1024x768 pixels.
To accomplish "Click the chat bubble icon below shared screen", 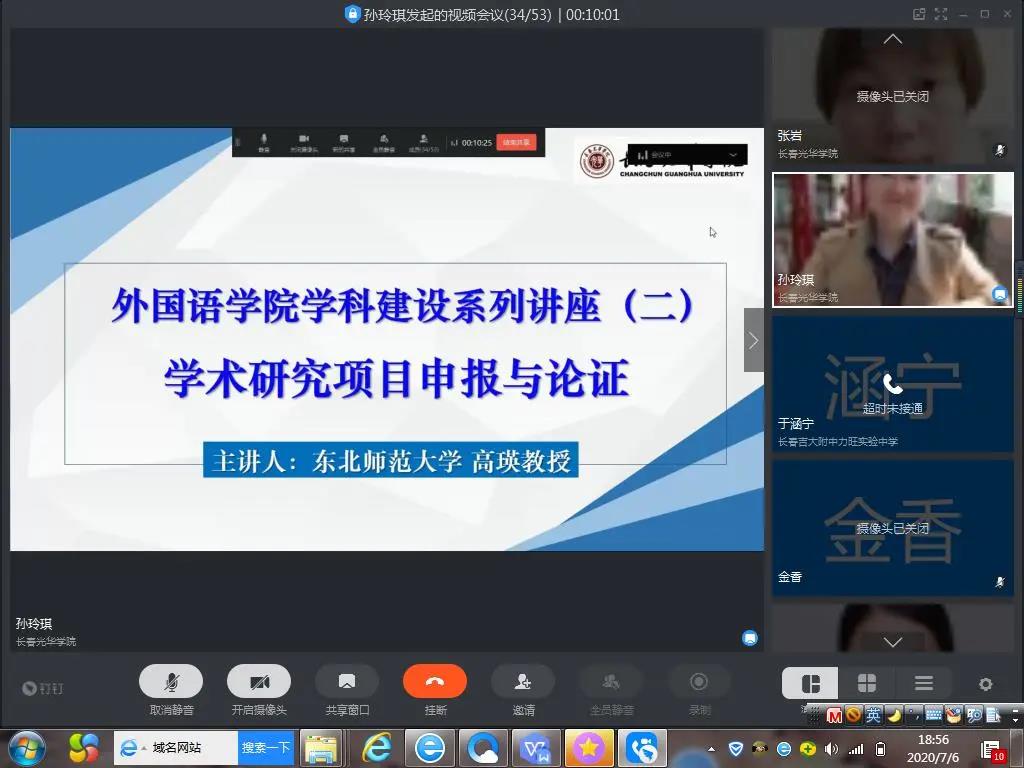I will [x=749, y=638].
